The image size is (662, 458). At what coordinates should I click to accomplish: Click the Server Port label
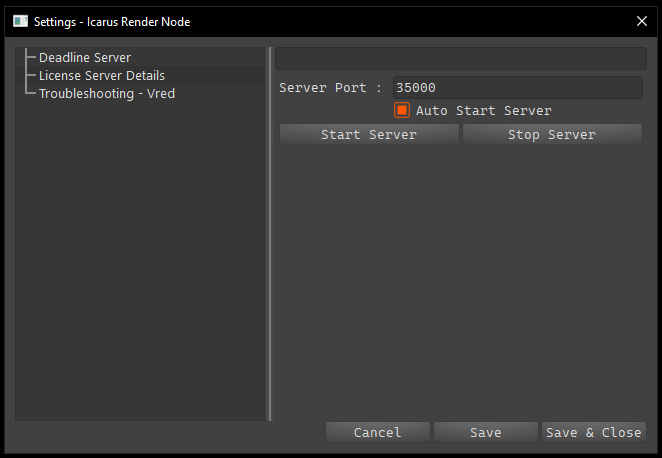pyautogui.click(x=330, y=88)
